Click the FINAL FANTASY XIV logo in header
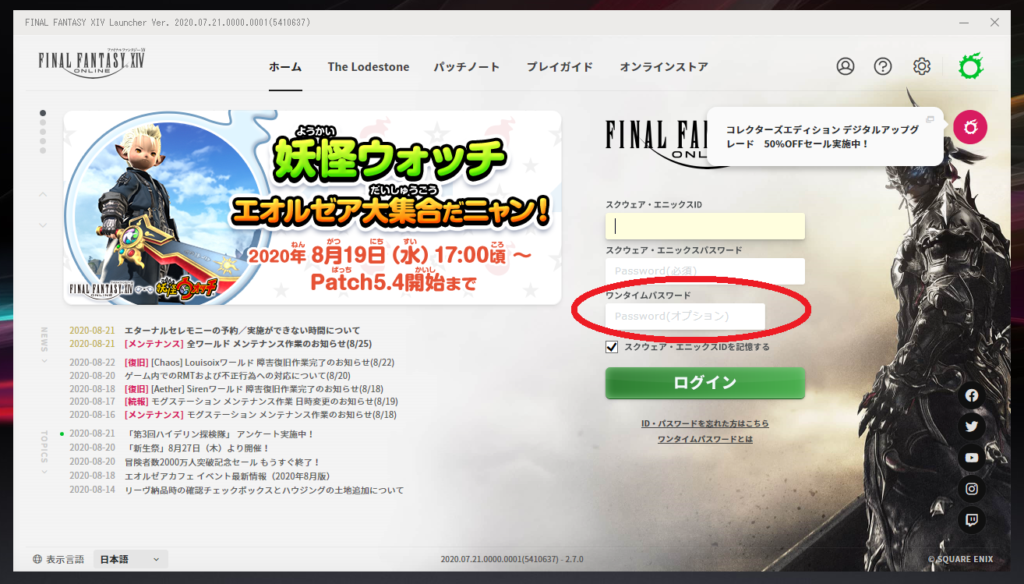Image resolution: width=1024 pixels, height=584 pixels. pyautogui.click(x=91, y=63)
